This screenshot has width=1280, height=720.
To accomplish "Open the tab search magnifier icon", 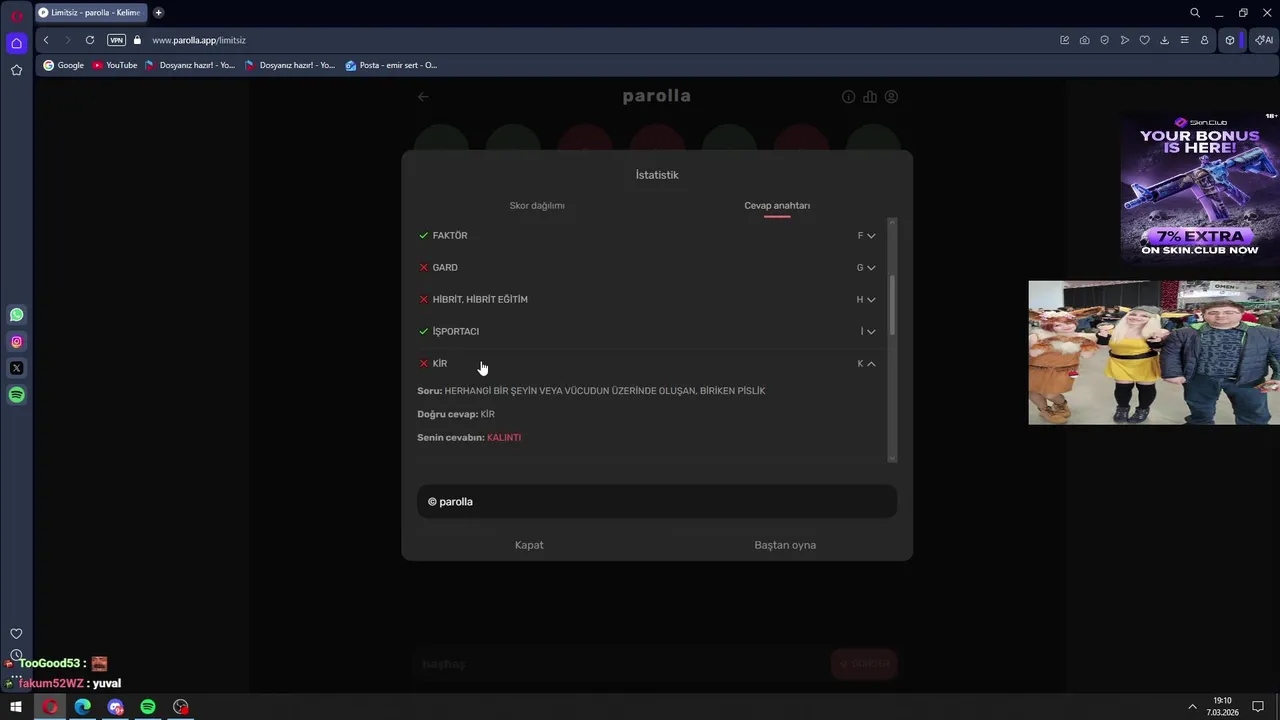I will pos(1195,13).
